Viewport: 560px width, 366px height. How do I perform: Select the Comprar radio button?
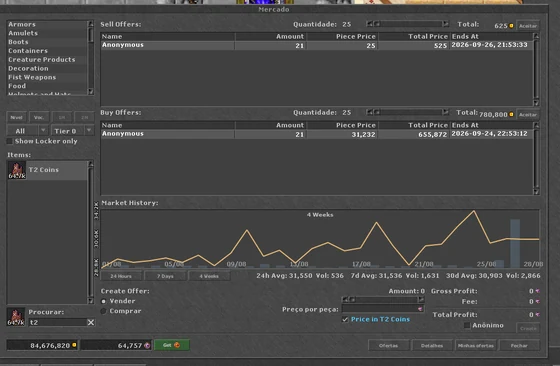pyautogui.click(x=104, y=311)
